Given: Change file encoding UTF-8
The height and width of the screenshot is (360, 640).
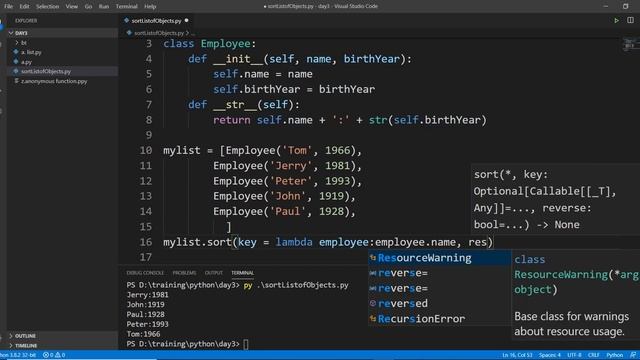Looking at the screenshot, I should coord(574,355).
